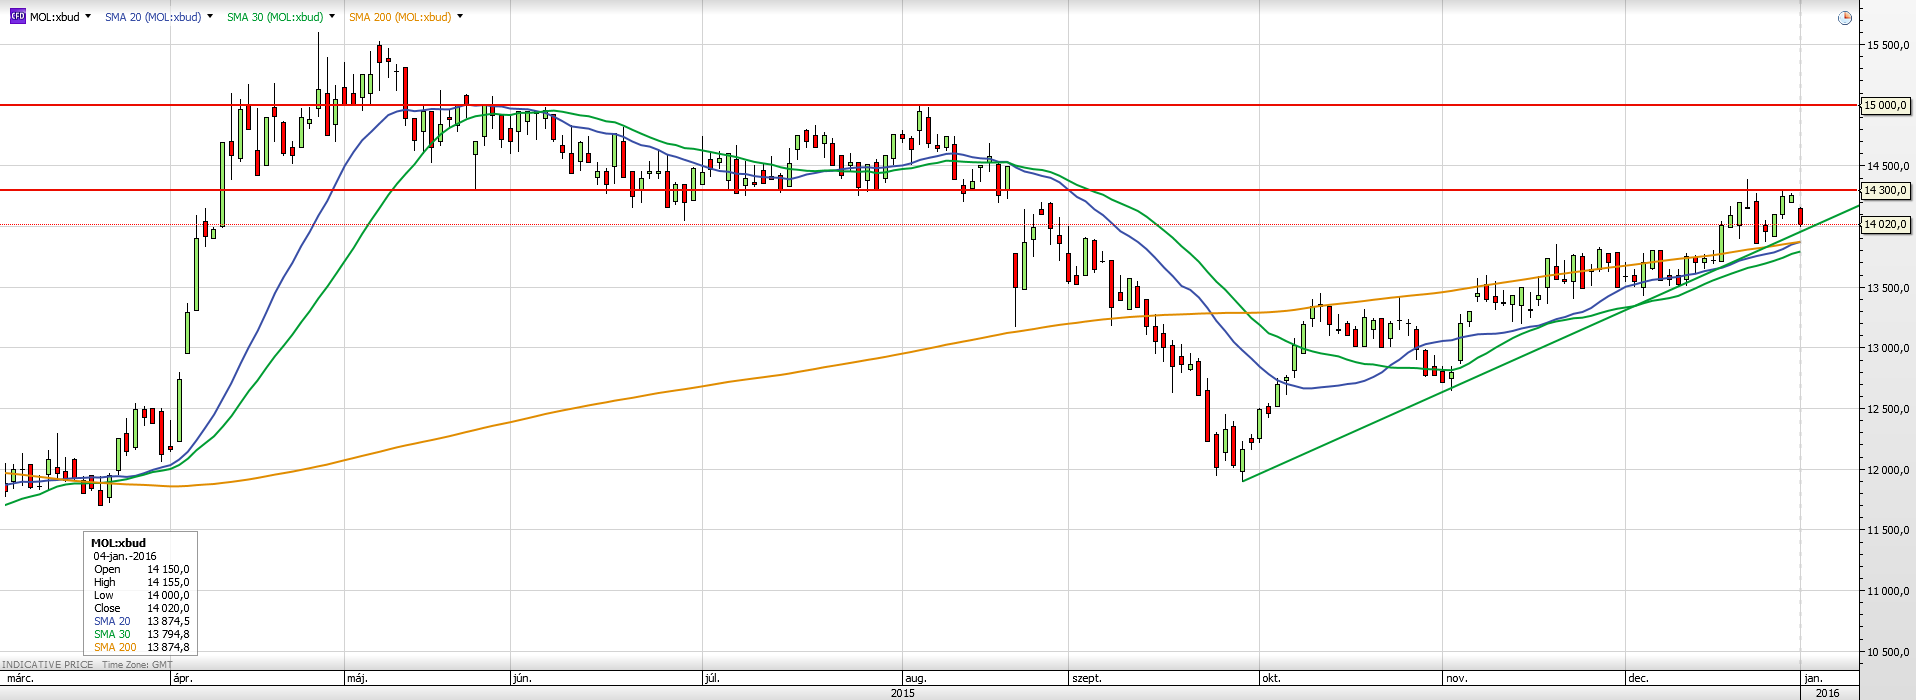Image resolution: width=1916 pixels, height=700 pixels.
Task: Click the clock icon at chart top-right
Action: coord(1845,18)
